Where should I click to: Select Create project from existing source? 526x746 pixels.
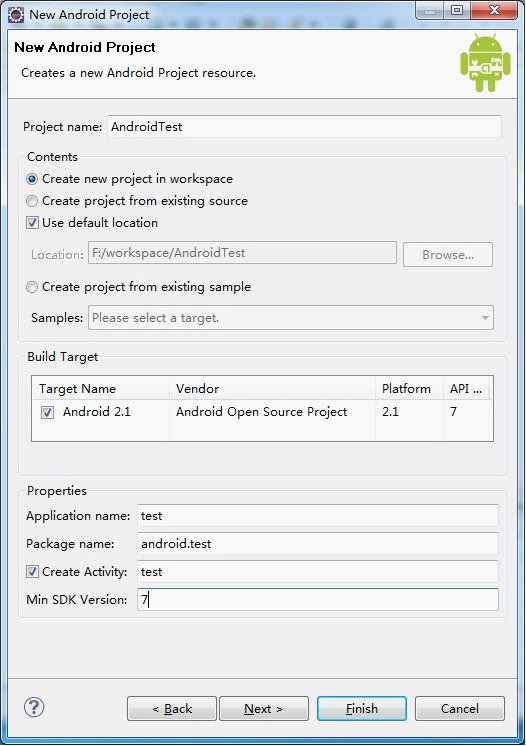coord(32,201)
